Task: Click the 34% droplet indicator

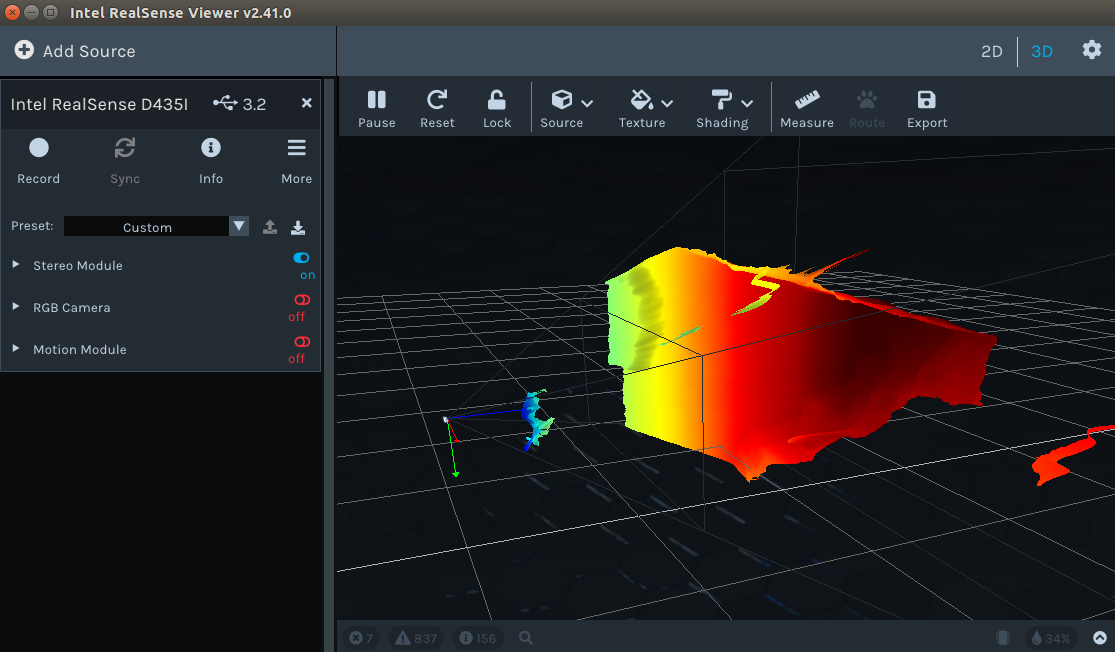Action: click(1051, 638)
